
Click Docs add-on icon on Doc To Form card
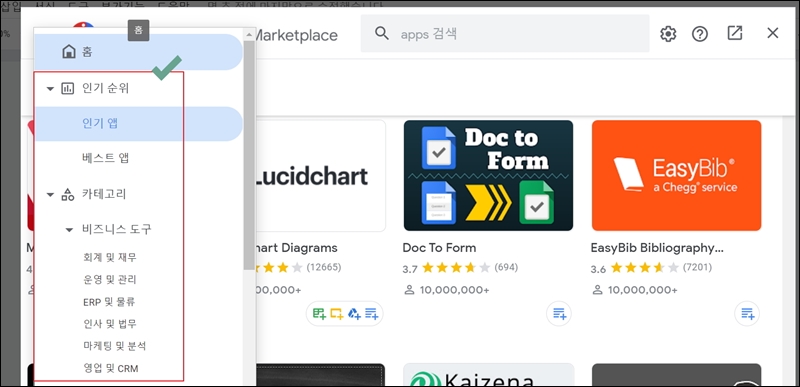click(559, 314)
